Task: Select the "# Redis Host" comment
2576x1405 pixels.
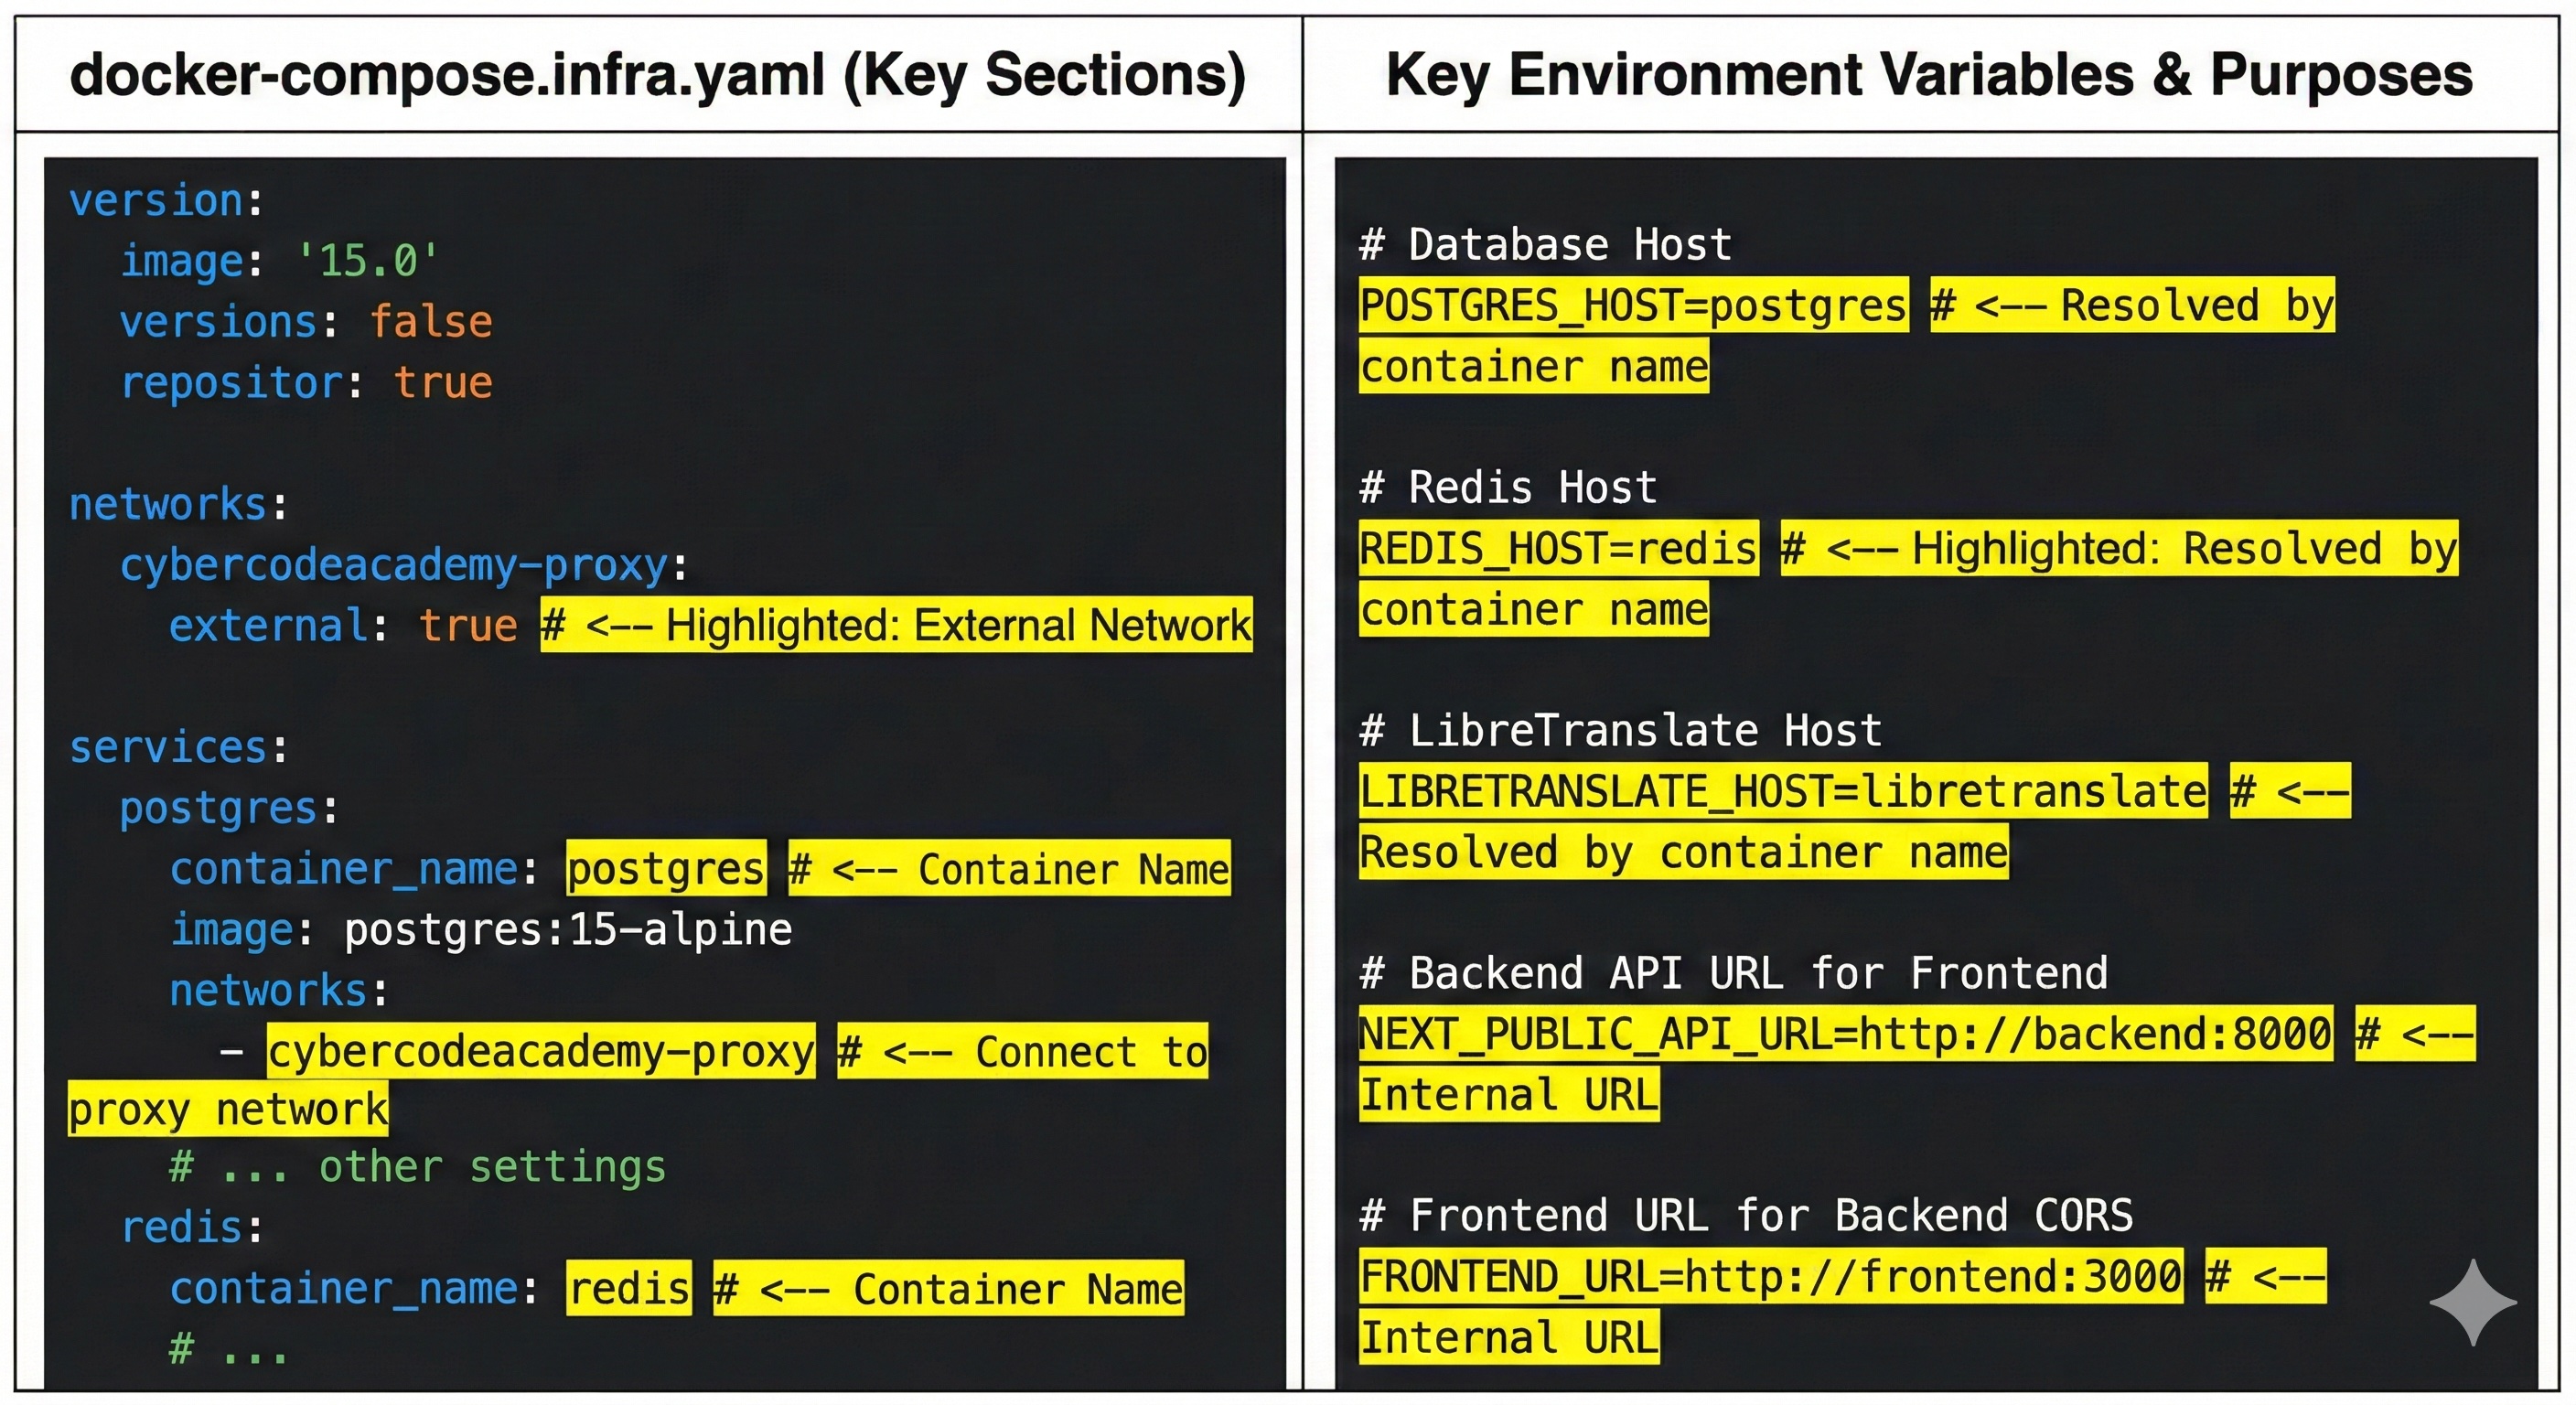Action: pos(1508,488)
